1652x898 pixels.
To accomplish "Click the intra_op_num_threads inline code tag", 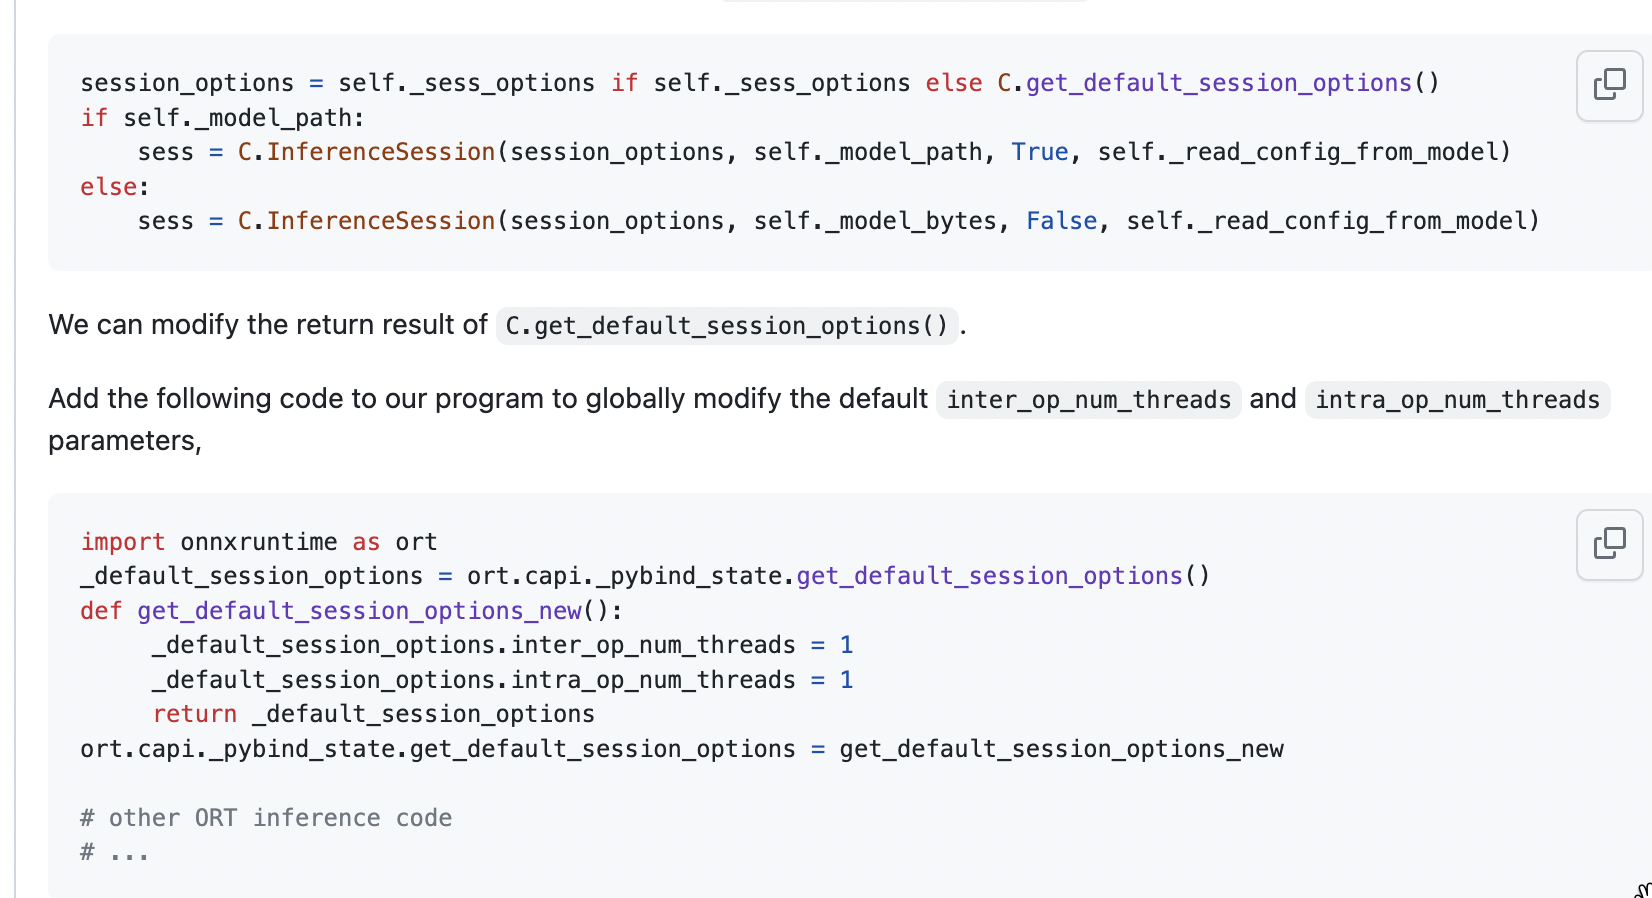I will (x=1457, y=400).
